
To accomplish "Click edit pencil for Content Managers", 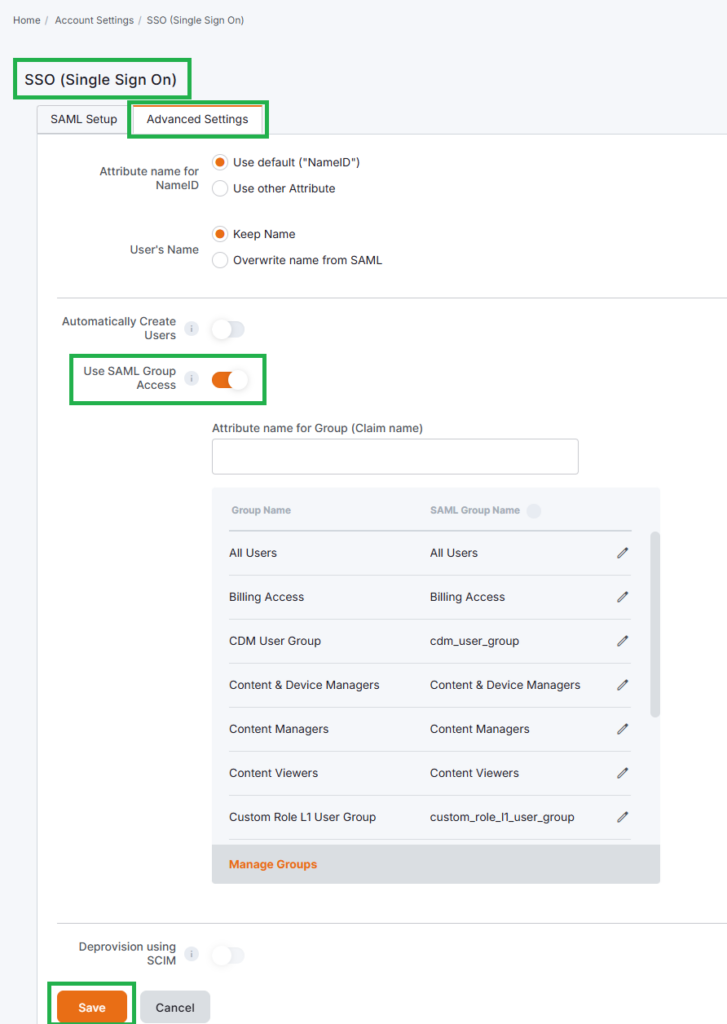I will click(x=622, y=729).
